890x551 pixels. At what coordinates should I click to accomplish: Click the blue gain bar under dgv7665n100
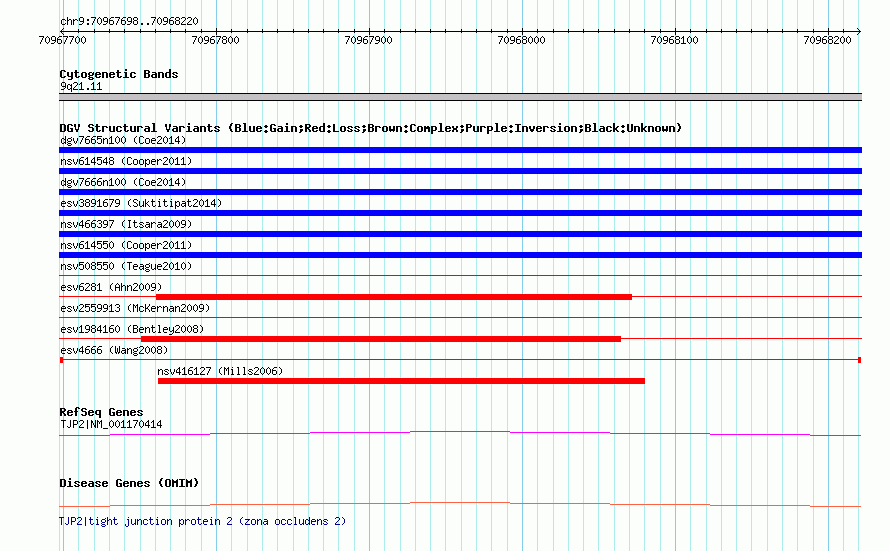coord(460,150)
